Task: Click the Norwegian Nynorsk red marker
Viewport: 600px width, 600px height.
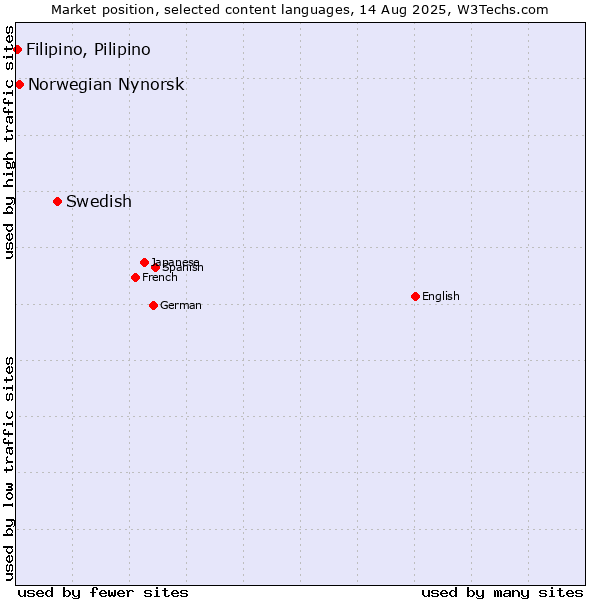Action: 20,85
